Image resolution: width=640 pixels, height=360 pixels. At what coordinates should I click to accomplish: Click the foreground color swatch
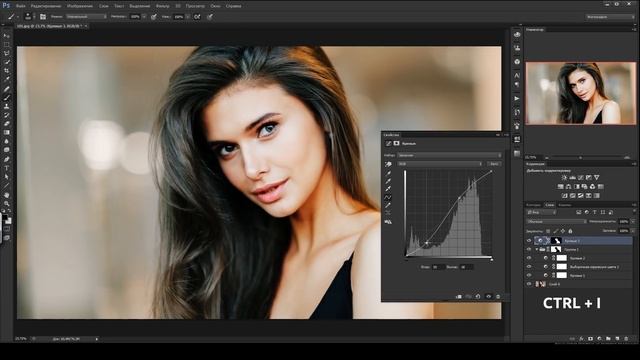click(4, 218)
